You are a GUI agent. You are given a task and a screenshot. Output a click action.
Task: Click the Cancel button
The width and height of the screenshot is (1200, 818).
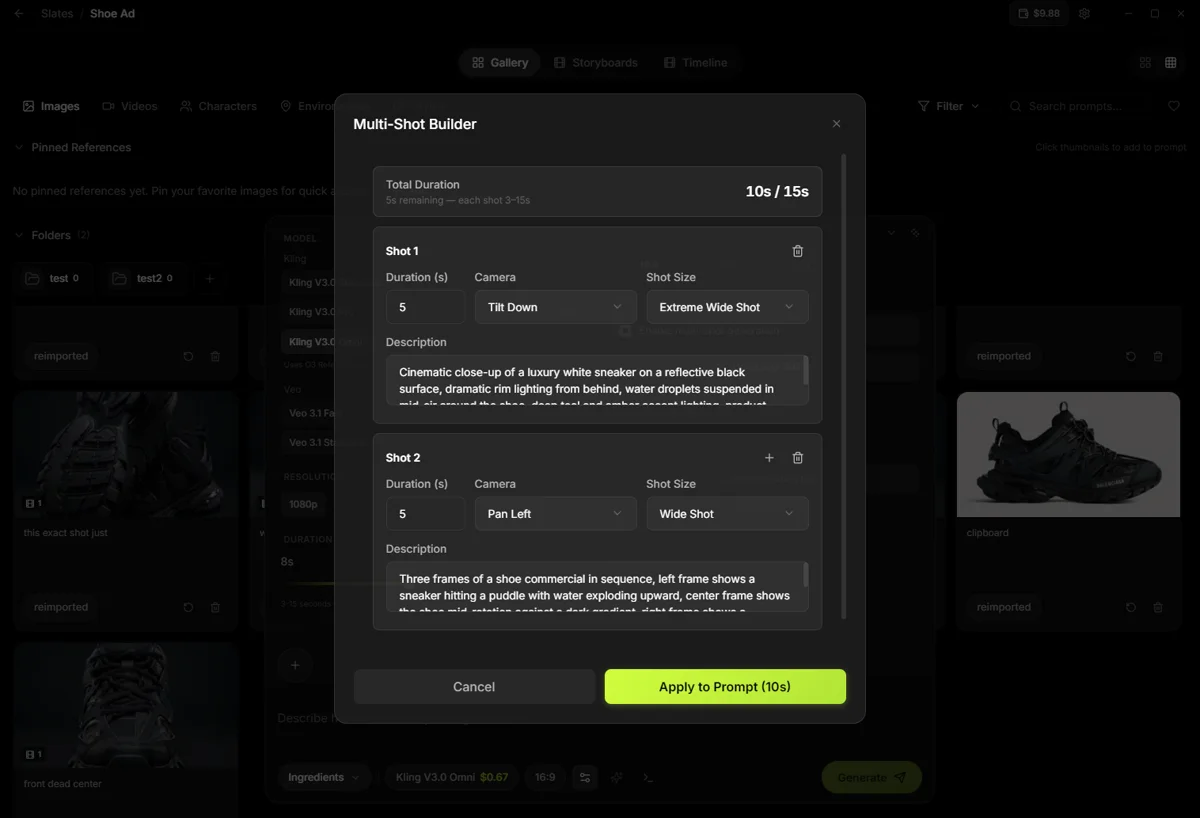[x=474, y=687]
